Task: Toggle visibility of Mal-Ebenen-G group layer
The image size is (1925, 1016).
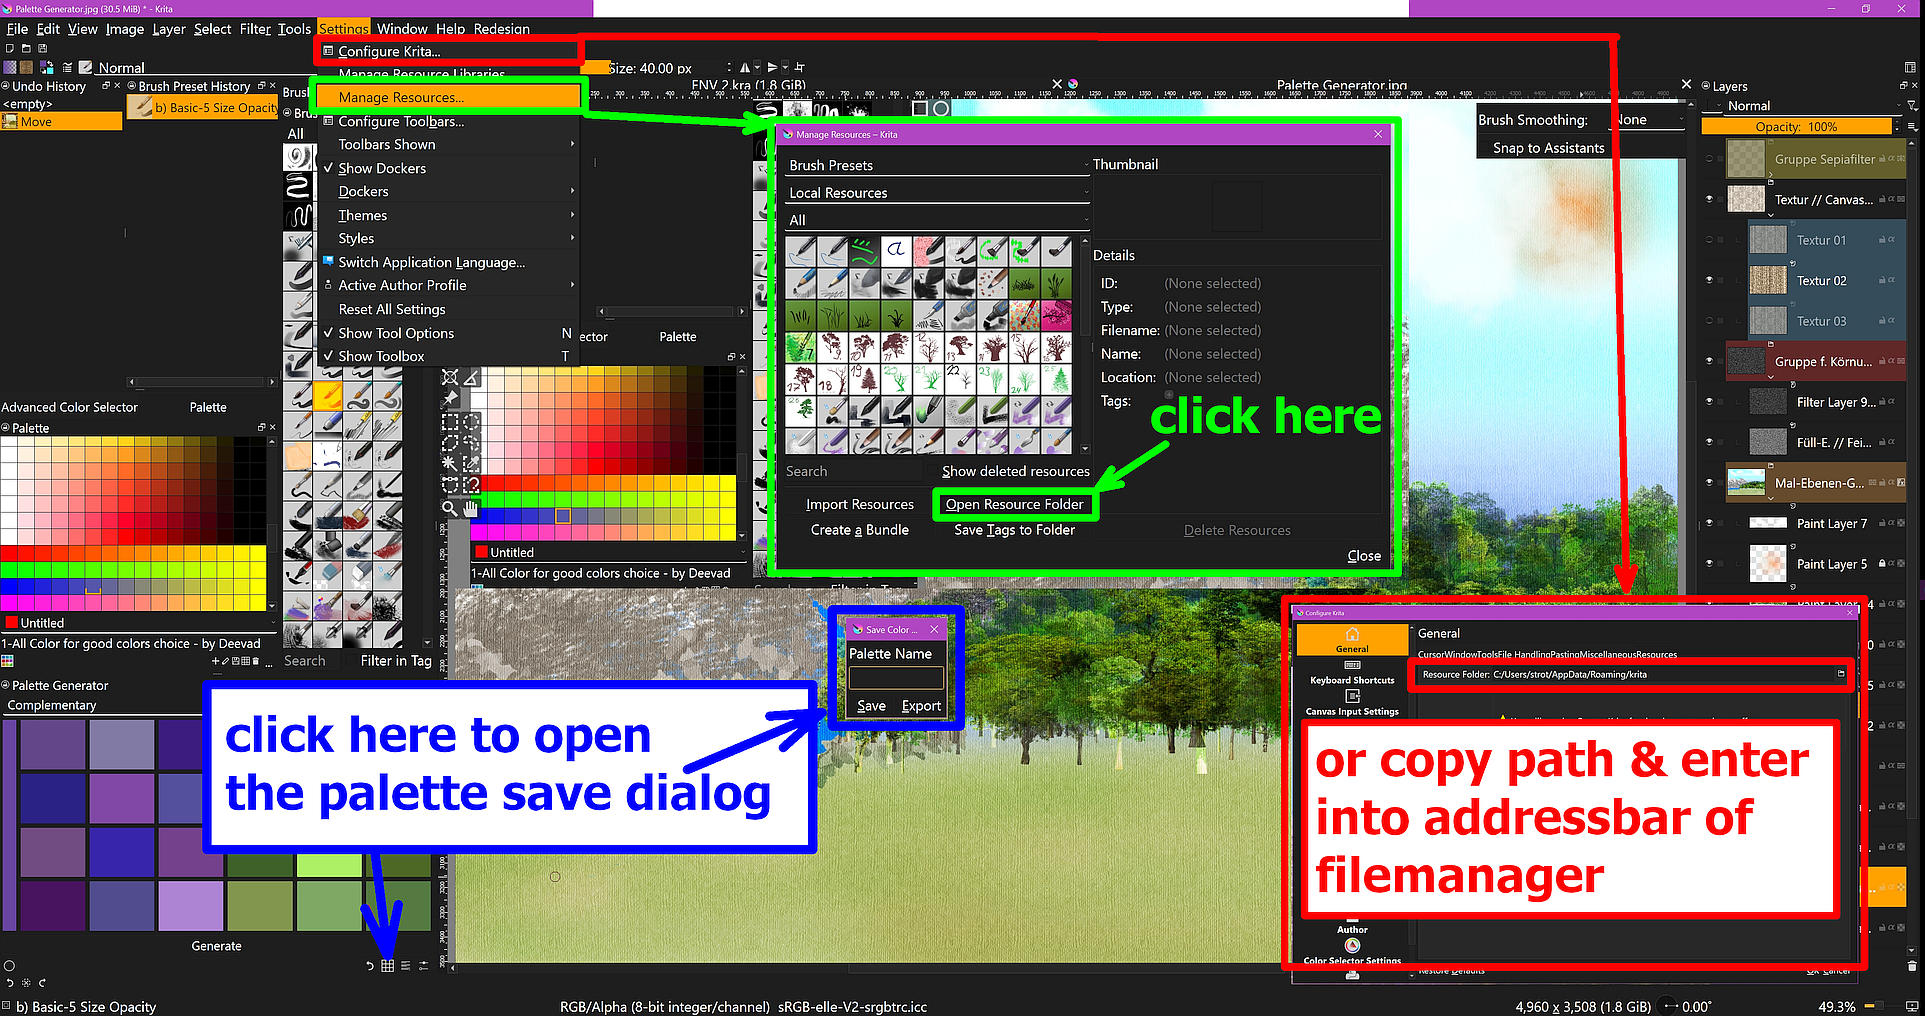Action: pos(1709,482)
